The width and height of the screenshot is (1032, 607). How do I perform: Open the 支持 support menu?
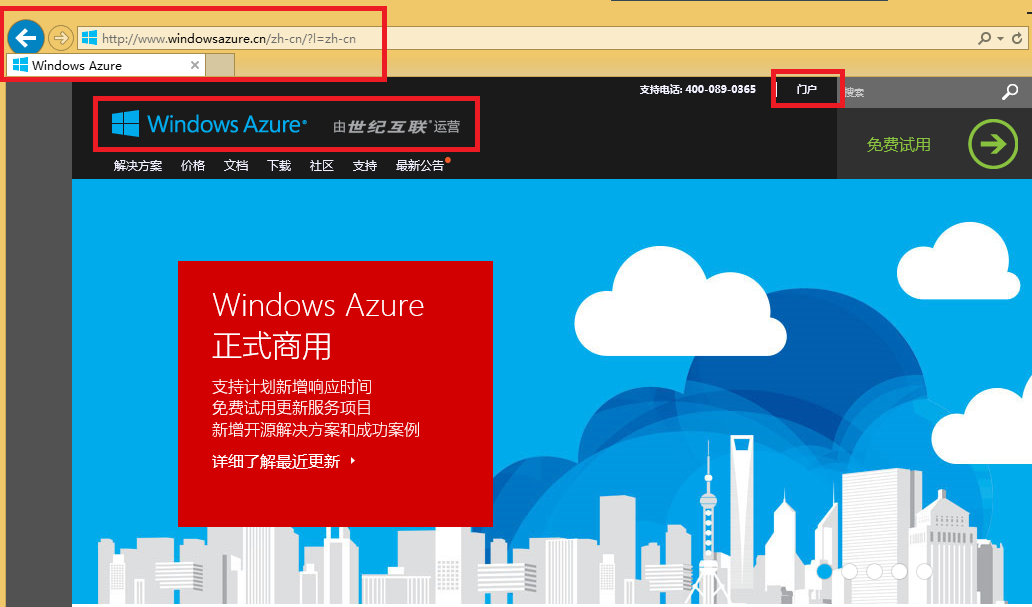[365, 166]
